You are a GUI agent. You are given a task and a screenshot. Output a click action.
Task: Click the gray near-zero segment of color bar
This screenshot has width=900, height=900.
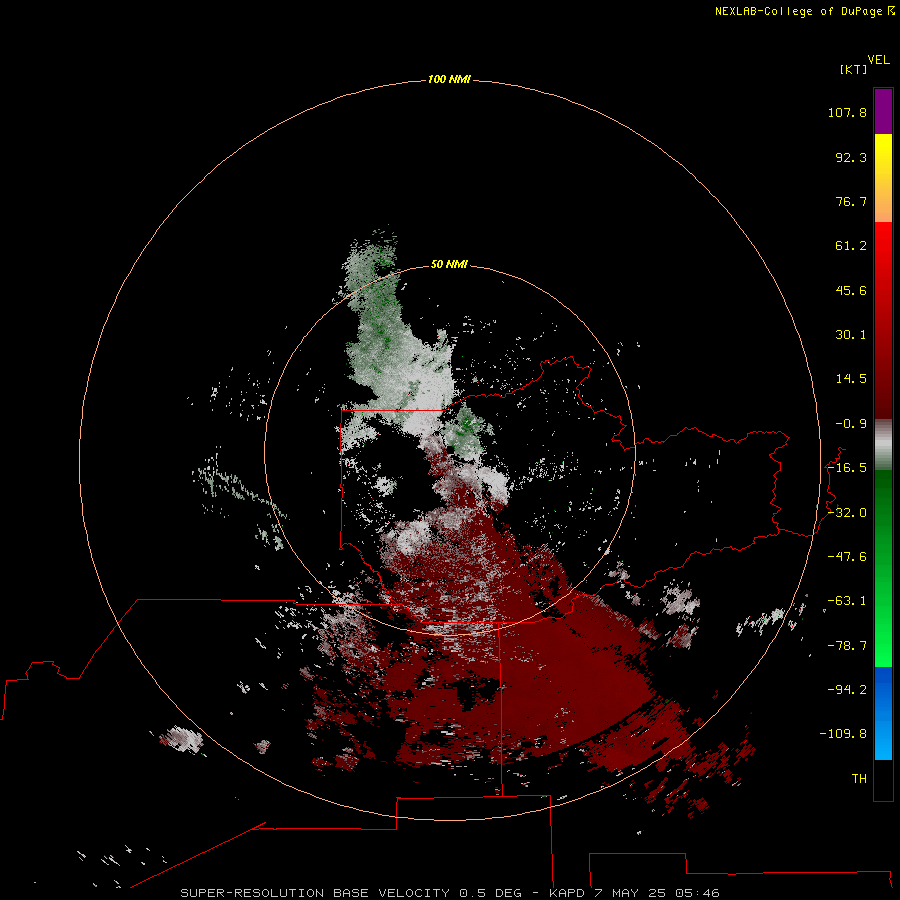point(883,445)
